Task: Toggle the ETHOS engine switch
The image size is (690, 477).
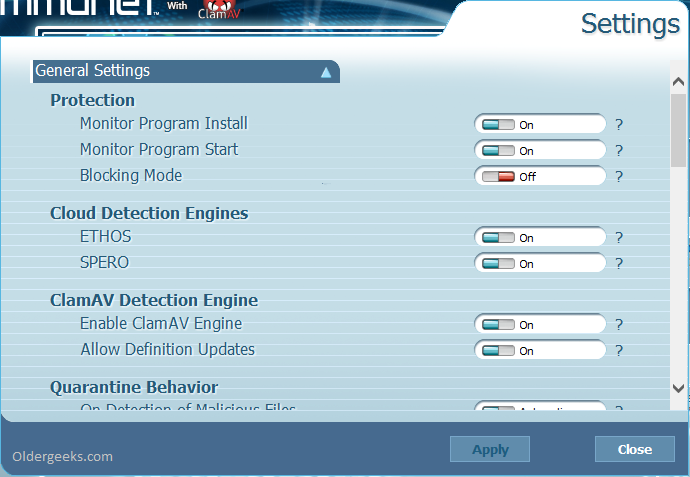Action: pyautogui.click(x=498, y=238)
